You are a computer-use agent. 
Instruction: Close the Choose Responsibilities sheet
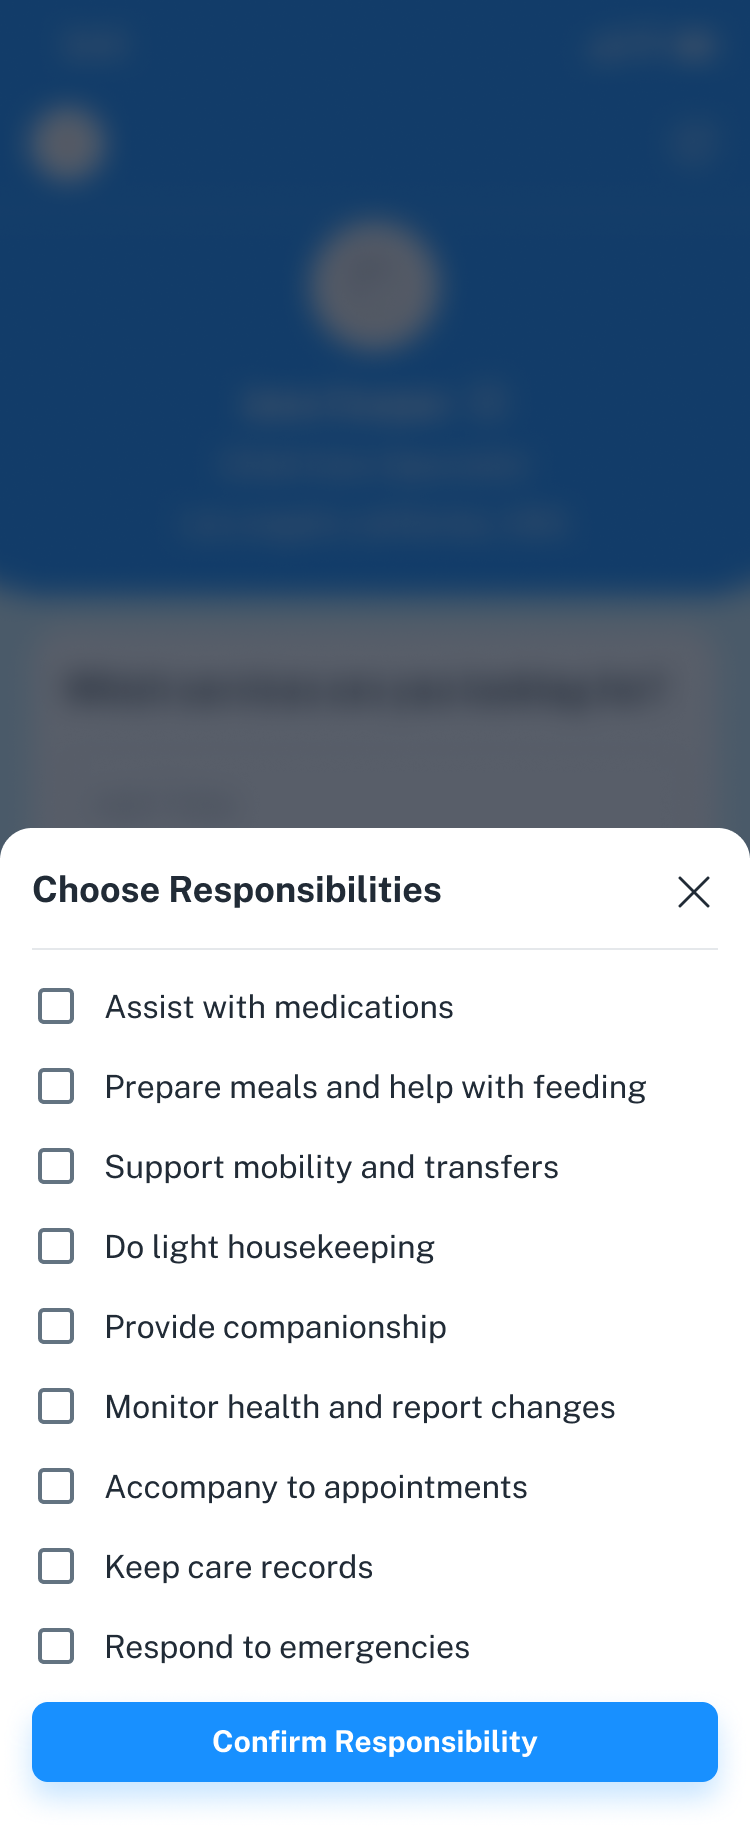pyautogui.click(x=693, y=892)
